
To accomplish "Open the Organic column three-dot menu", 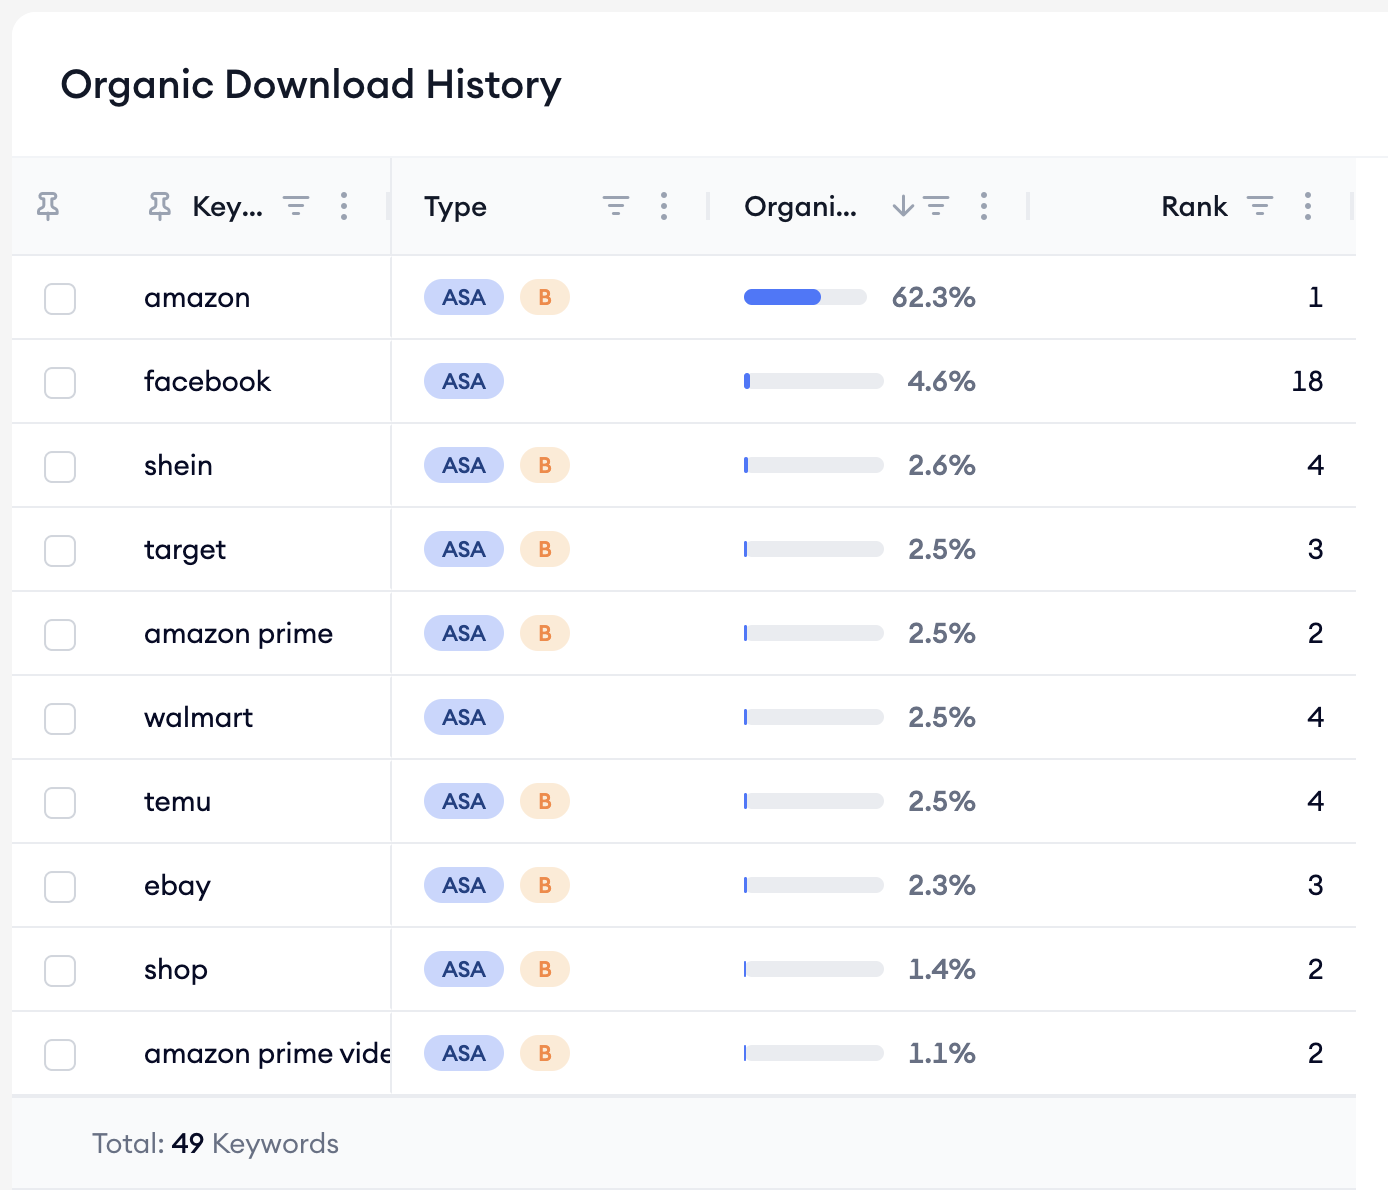I will 984,206.
